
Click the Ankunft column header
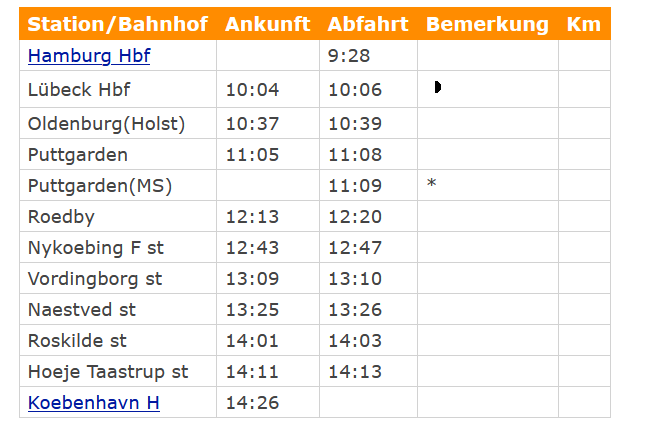click(267, 24)
